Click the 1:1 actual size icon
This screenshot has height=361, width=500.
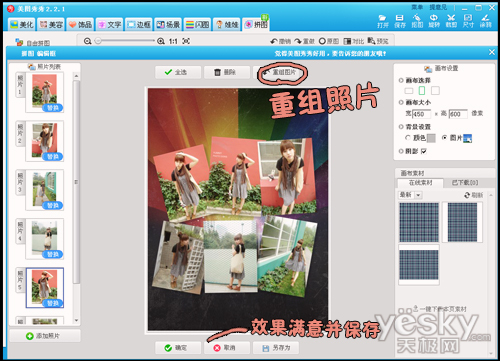[173, 41]
